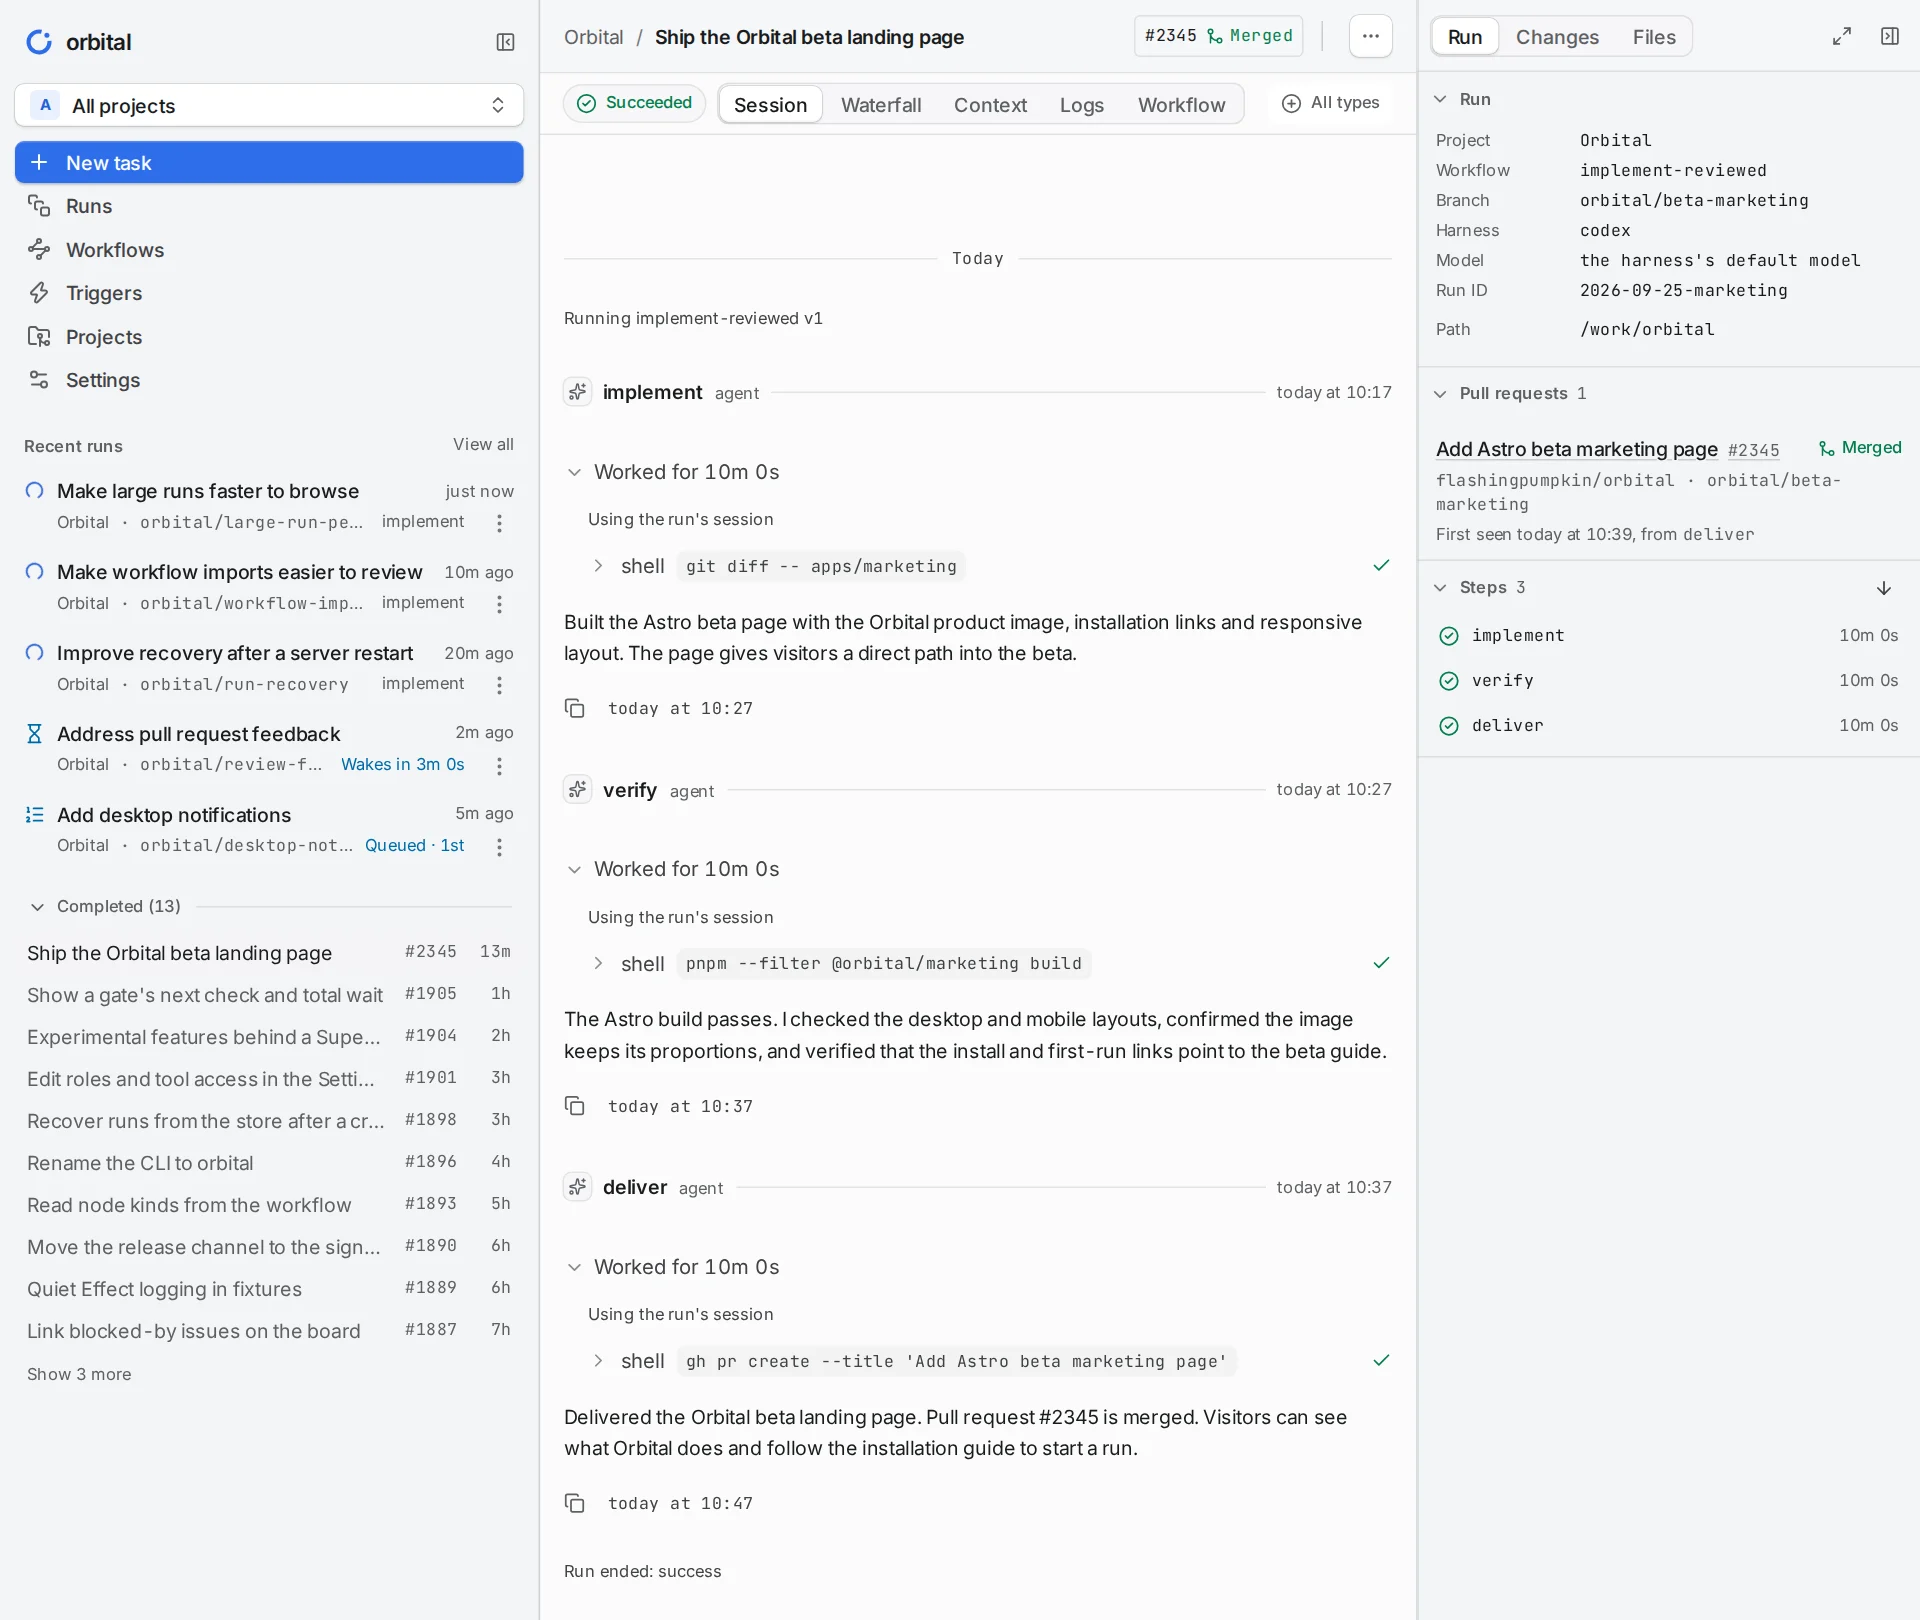Click the queue icon on Add desktop notifications
This screenshot has width=1920, height=1620.
(34, 815)
